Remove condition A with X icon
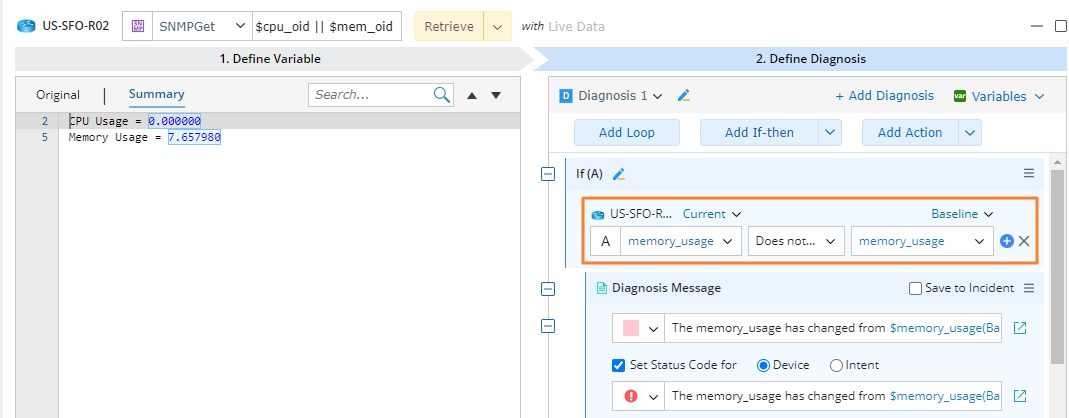This screenshot has width=1069, height=418. [1024, 241]
